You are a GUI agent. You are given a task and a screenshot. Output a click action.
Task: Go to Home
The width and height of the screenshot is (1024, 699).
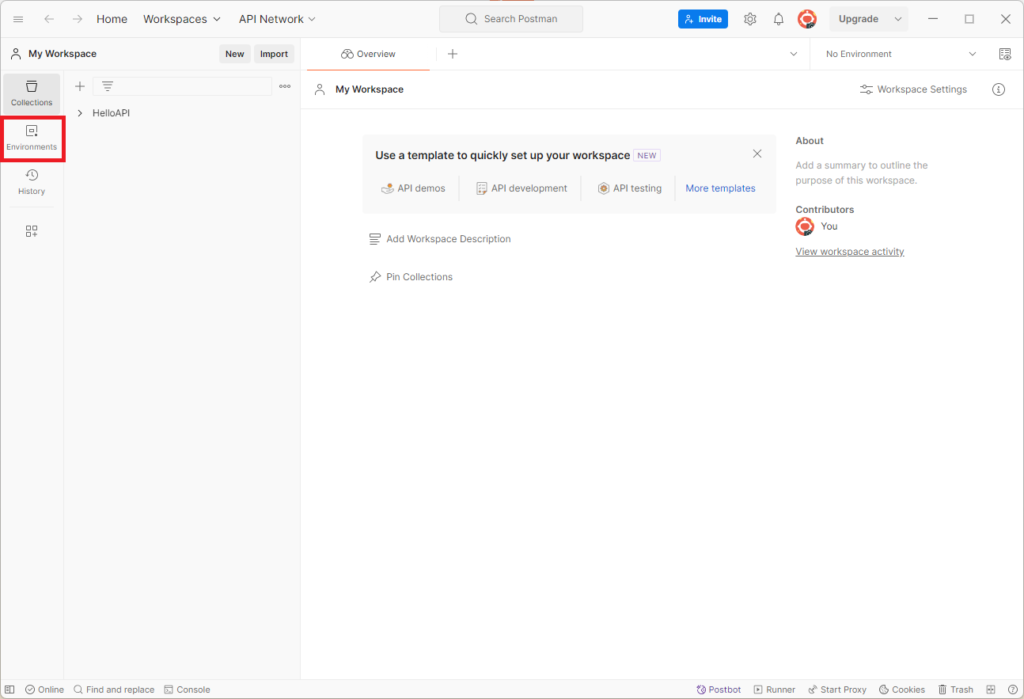pyautogui.click(x=112, y=19)
